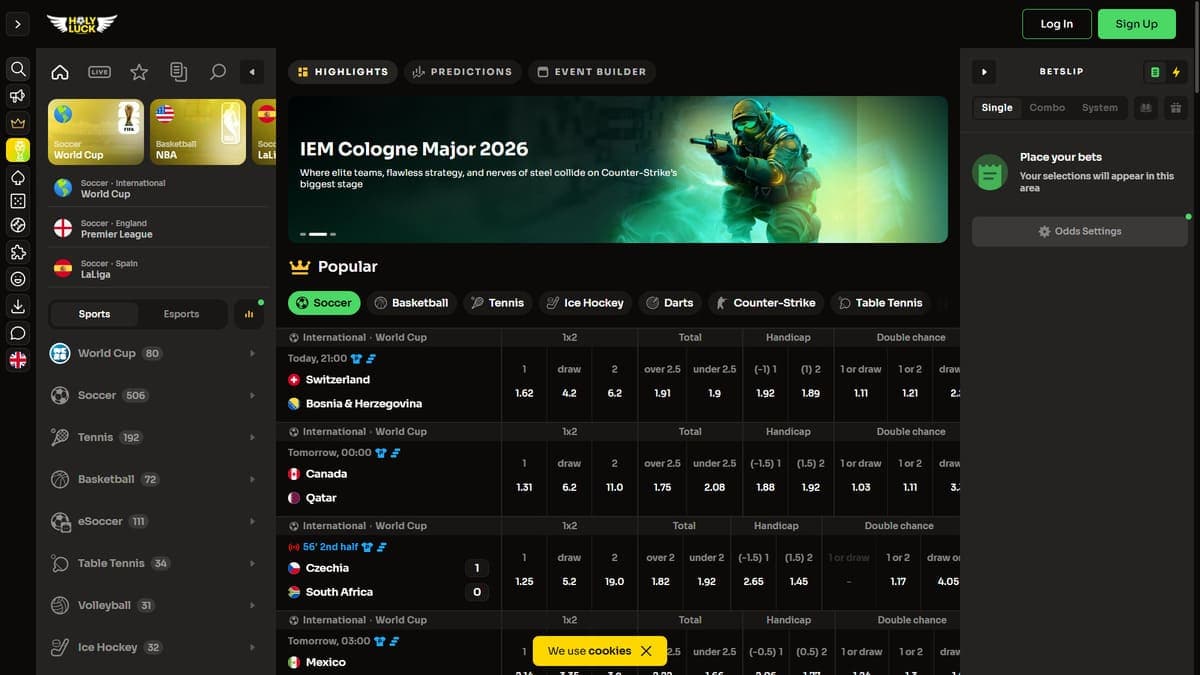Switch to the Esports toggle
Viewport: 1200px width, 675px height.
[181, 314]
